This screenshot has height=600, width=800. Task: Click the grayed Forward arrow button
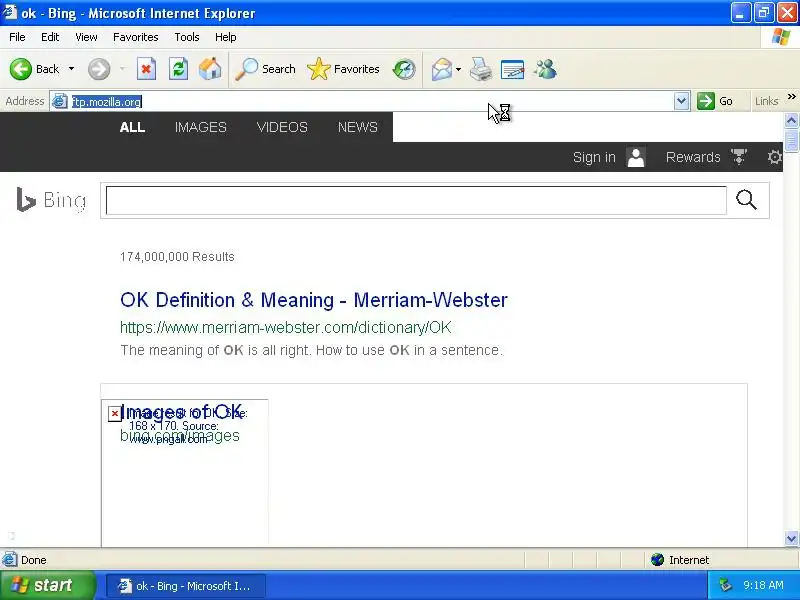98,69
